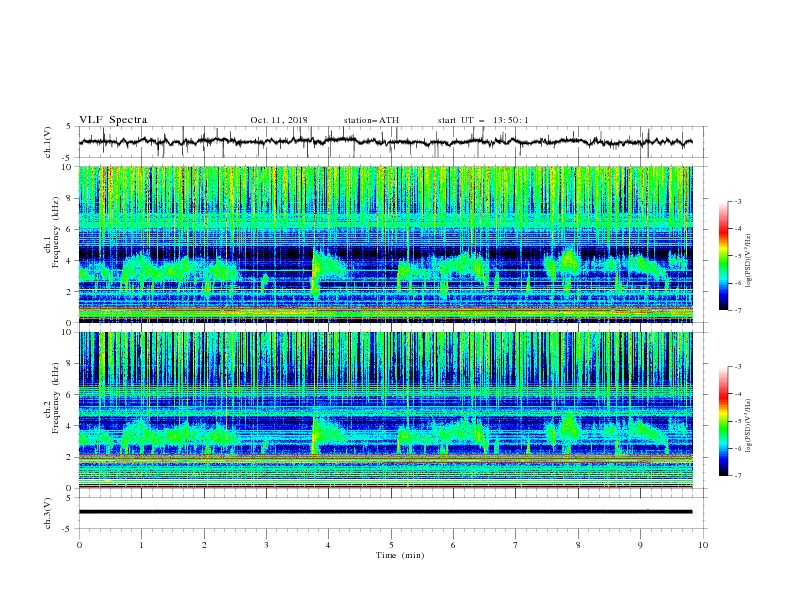Select the date text "Oct. 11, 2018"

pyautogui.click(x=279, y=120)
